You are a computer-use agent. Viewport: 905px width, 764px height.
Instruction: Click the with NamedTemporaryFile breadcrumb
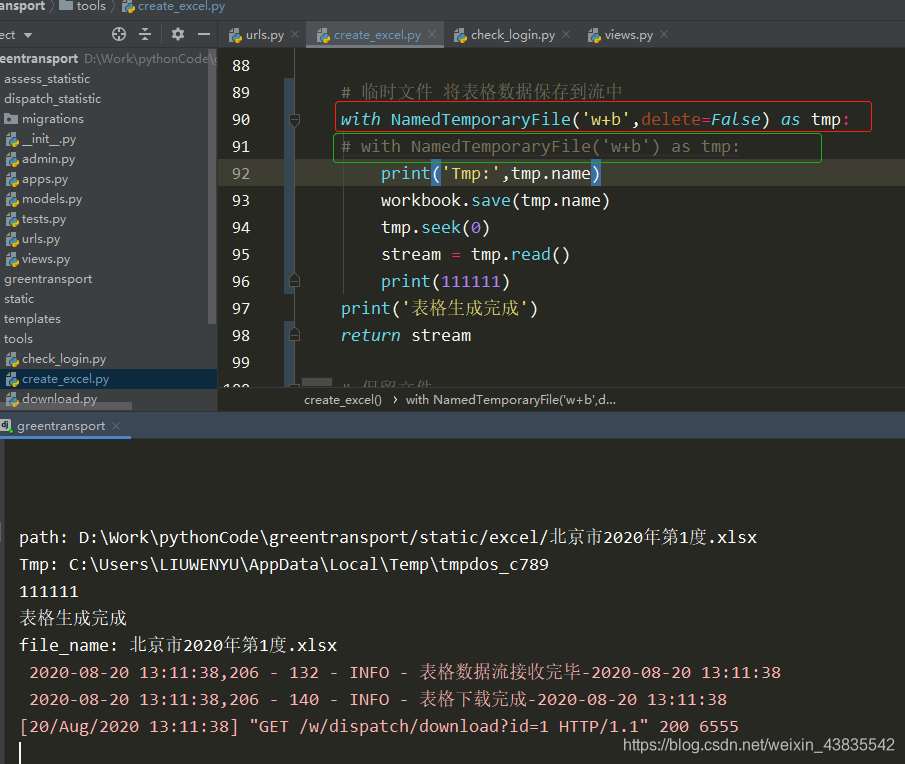click(511, 400)
